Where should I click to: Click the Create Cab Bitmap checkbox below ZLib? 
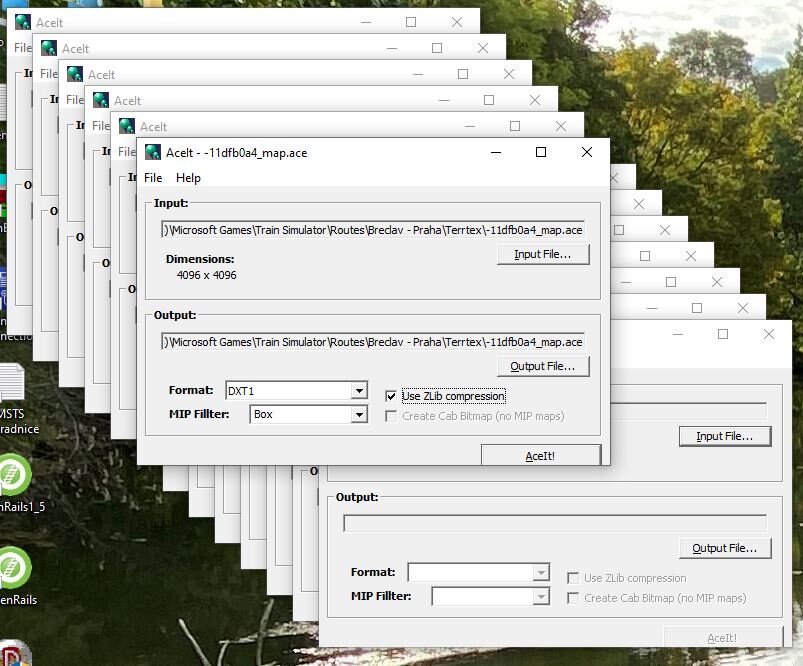pyautogui.click(x=391, y=416)
